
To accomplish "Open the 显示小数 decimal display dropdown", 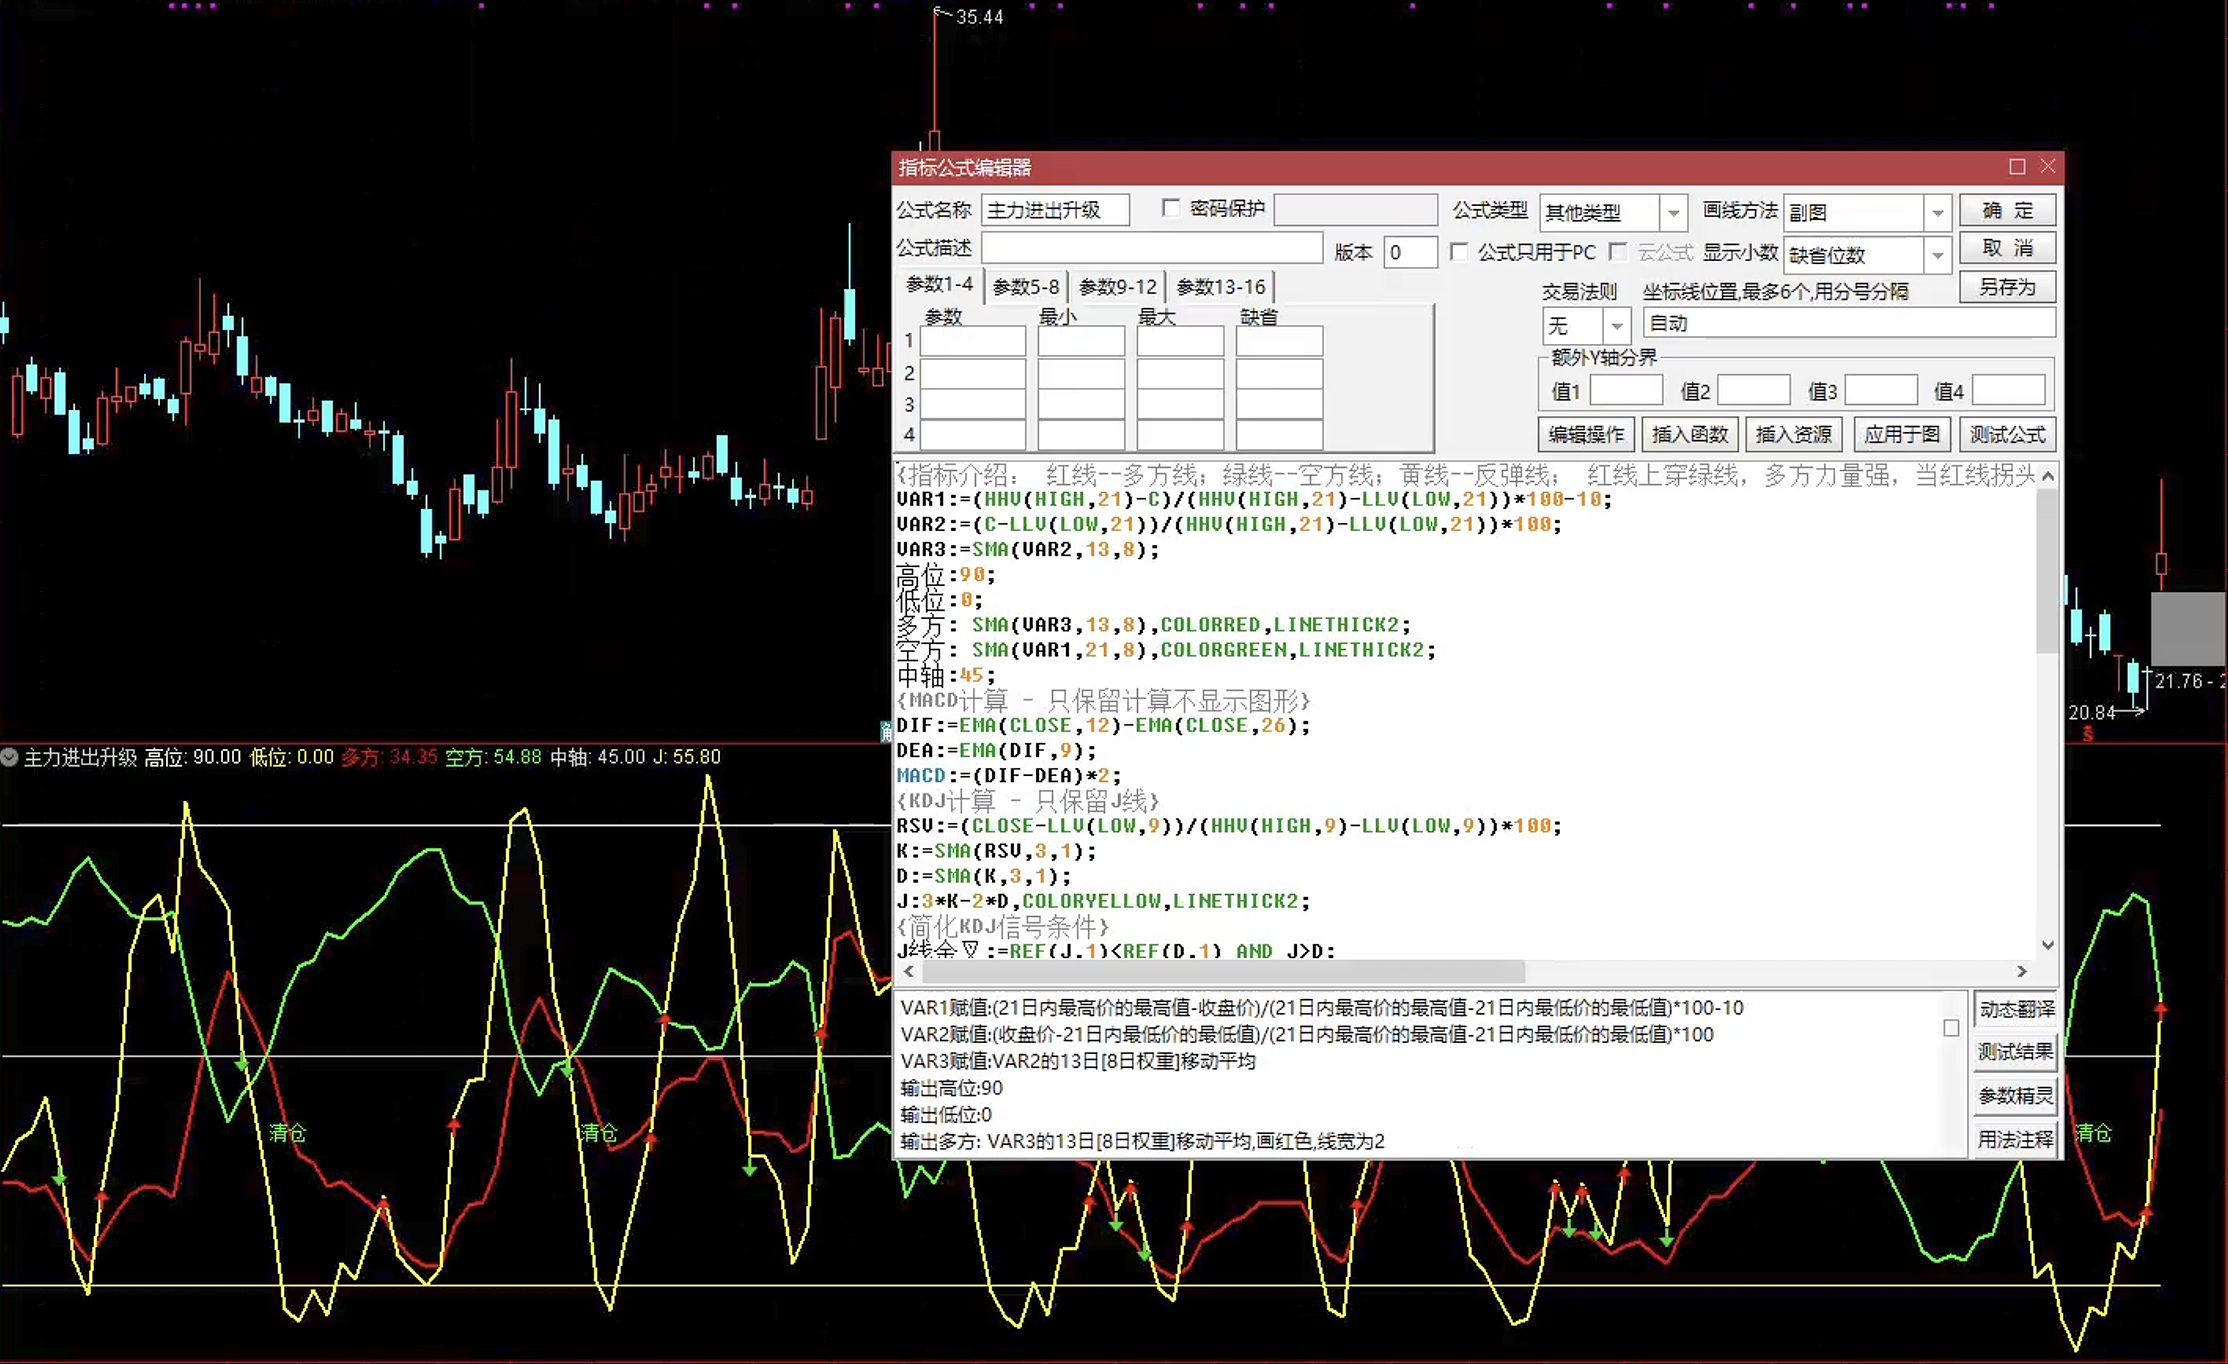I will [x=1938, y=255].
